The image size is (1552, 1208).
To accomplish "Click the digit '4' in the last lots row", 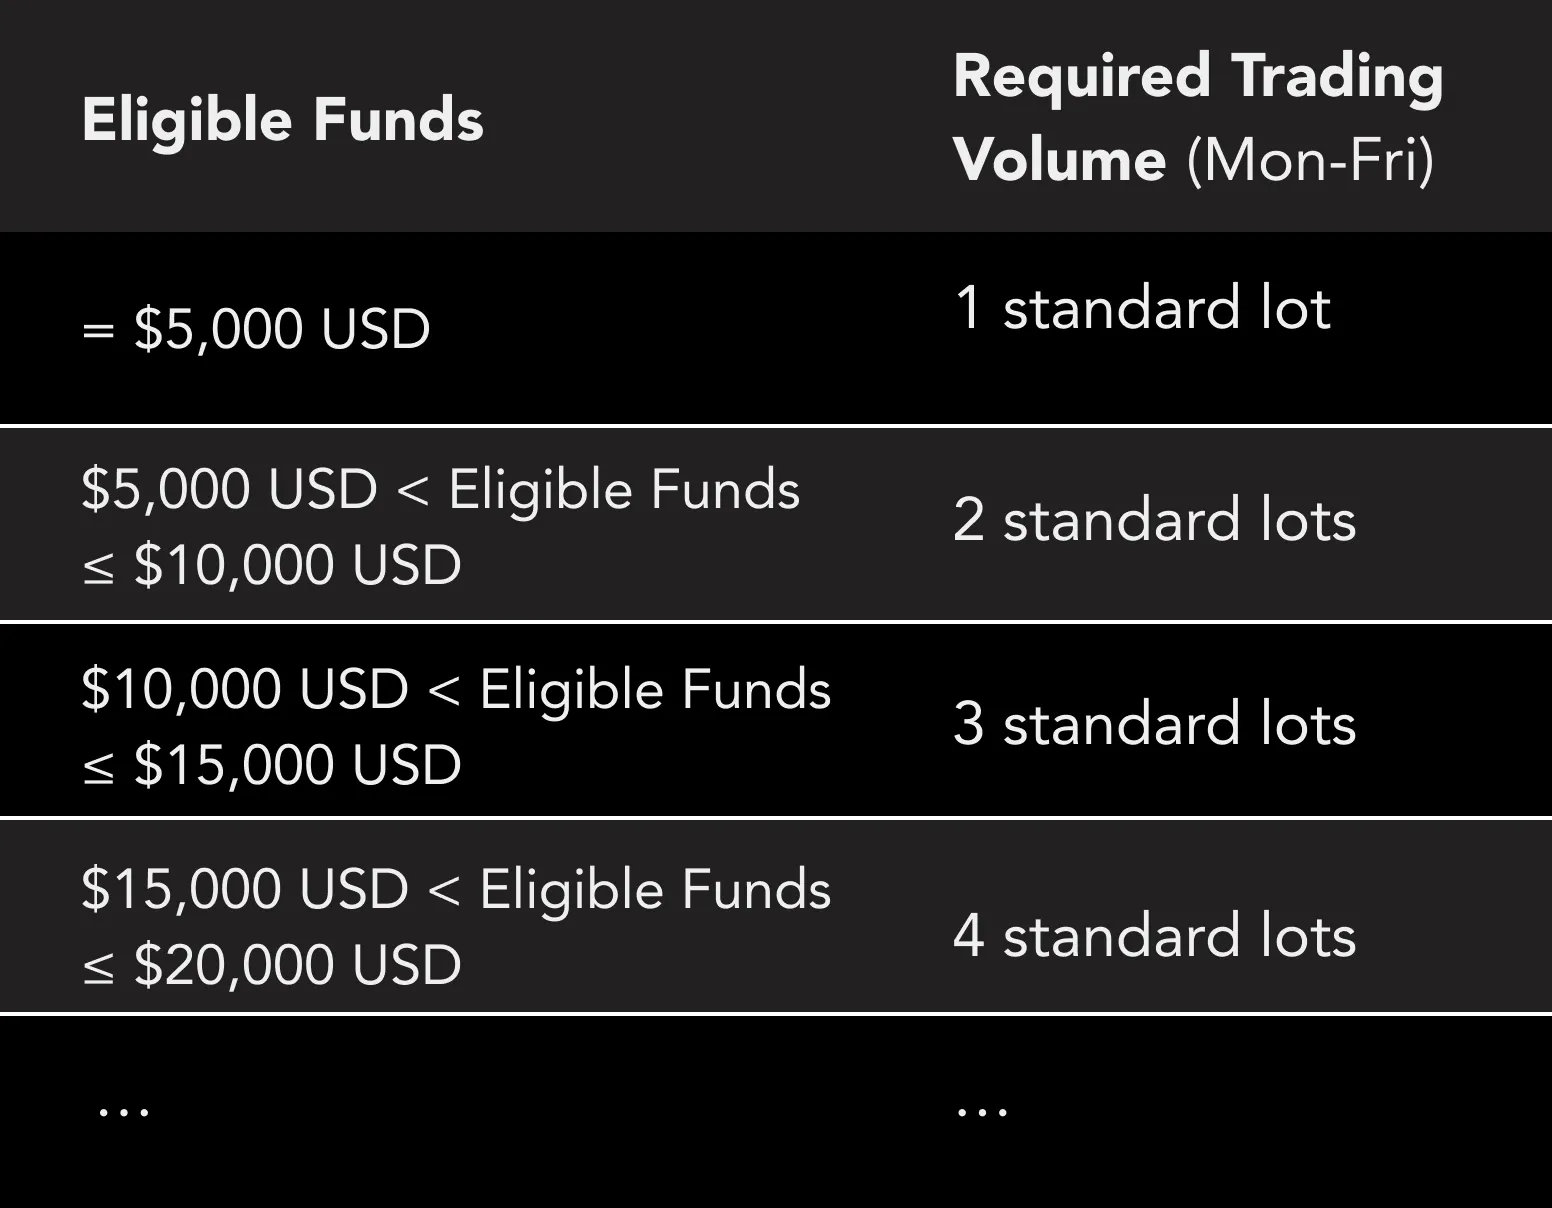I will point(968,936).
